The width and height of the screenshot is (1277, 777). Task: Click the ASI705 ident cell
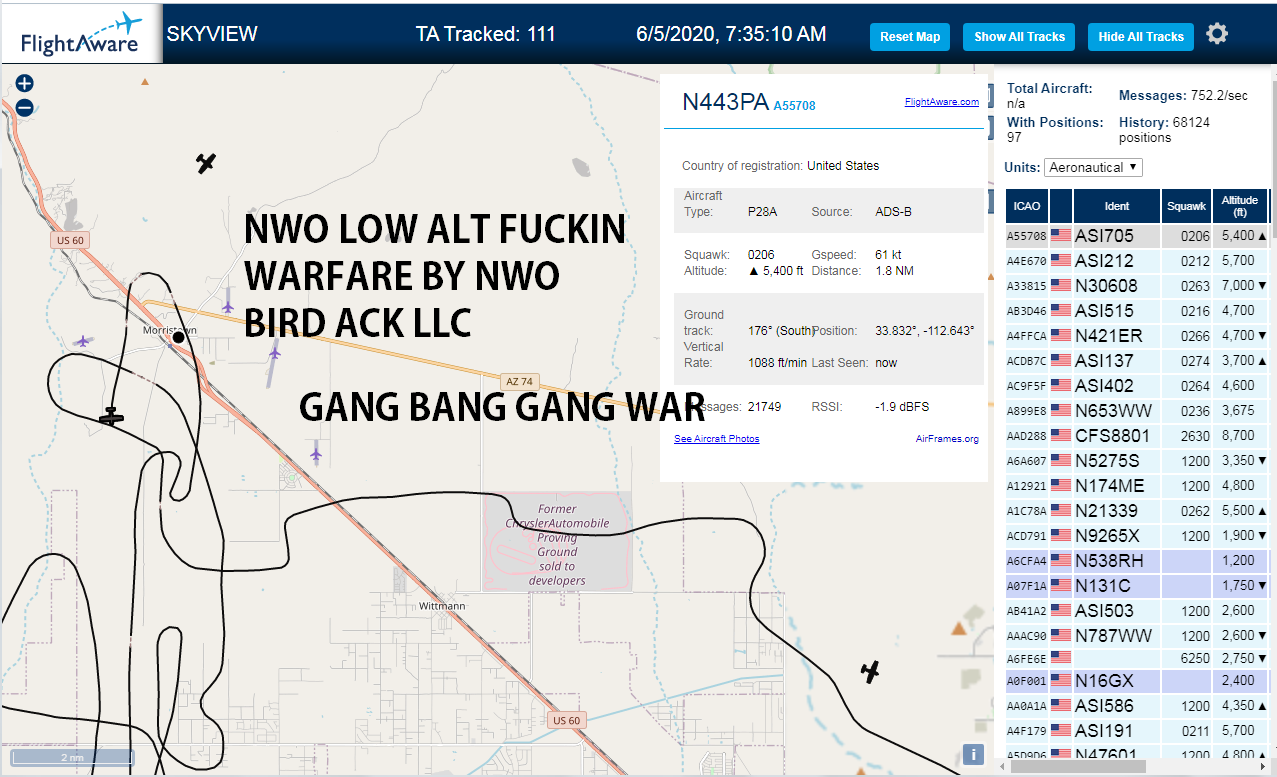pyautogui.click(x=1117, y=237)
